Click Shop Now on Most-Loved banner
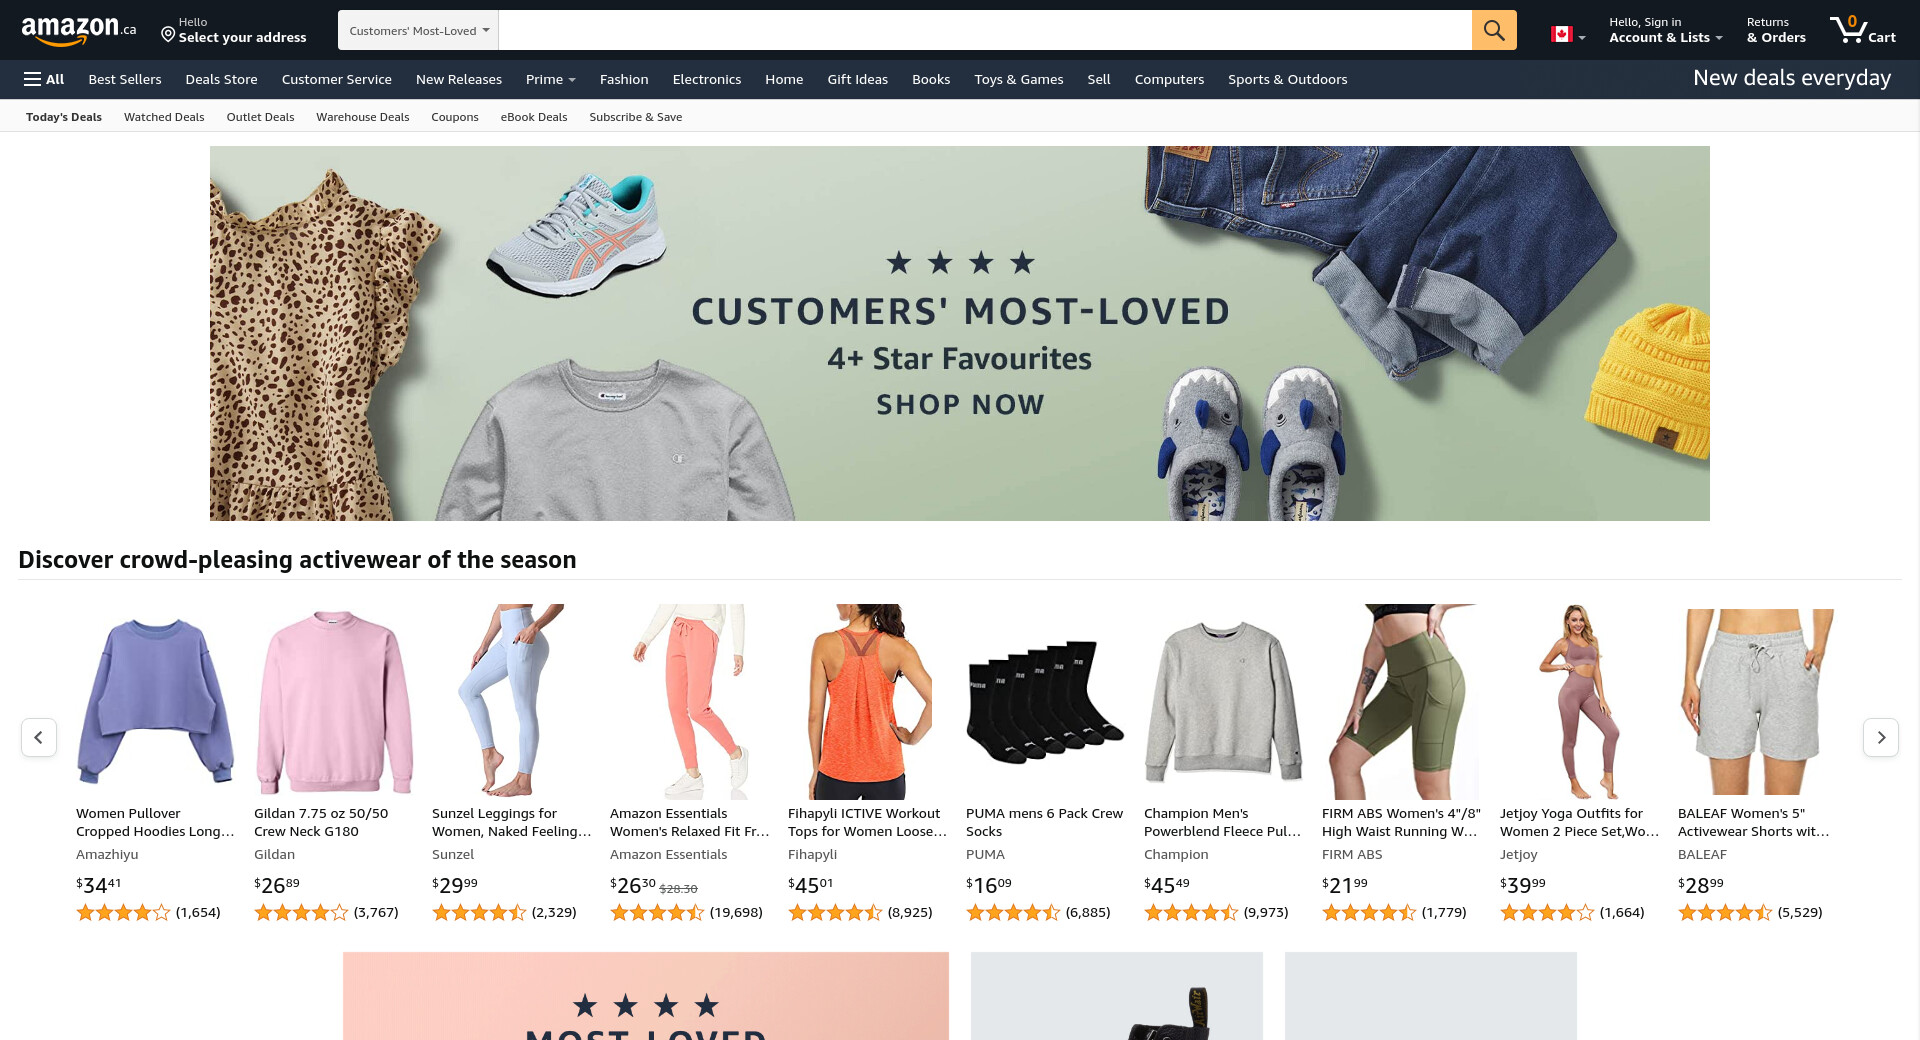The height and width of the screenshot is (1040, 1920). pyautogui.click(x=960, y=405)
